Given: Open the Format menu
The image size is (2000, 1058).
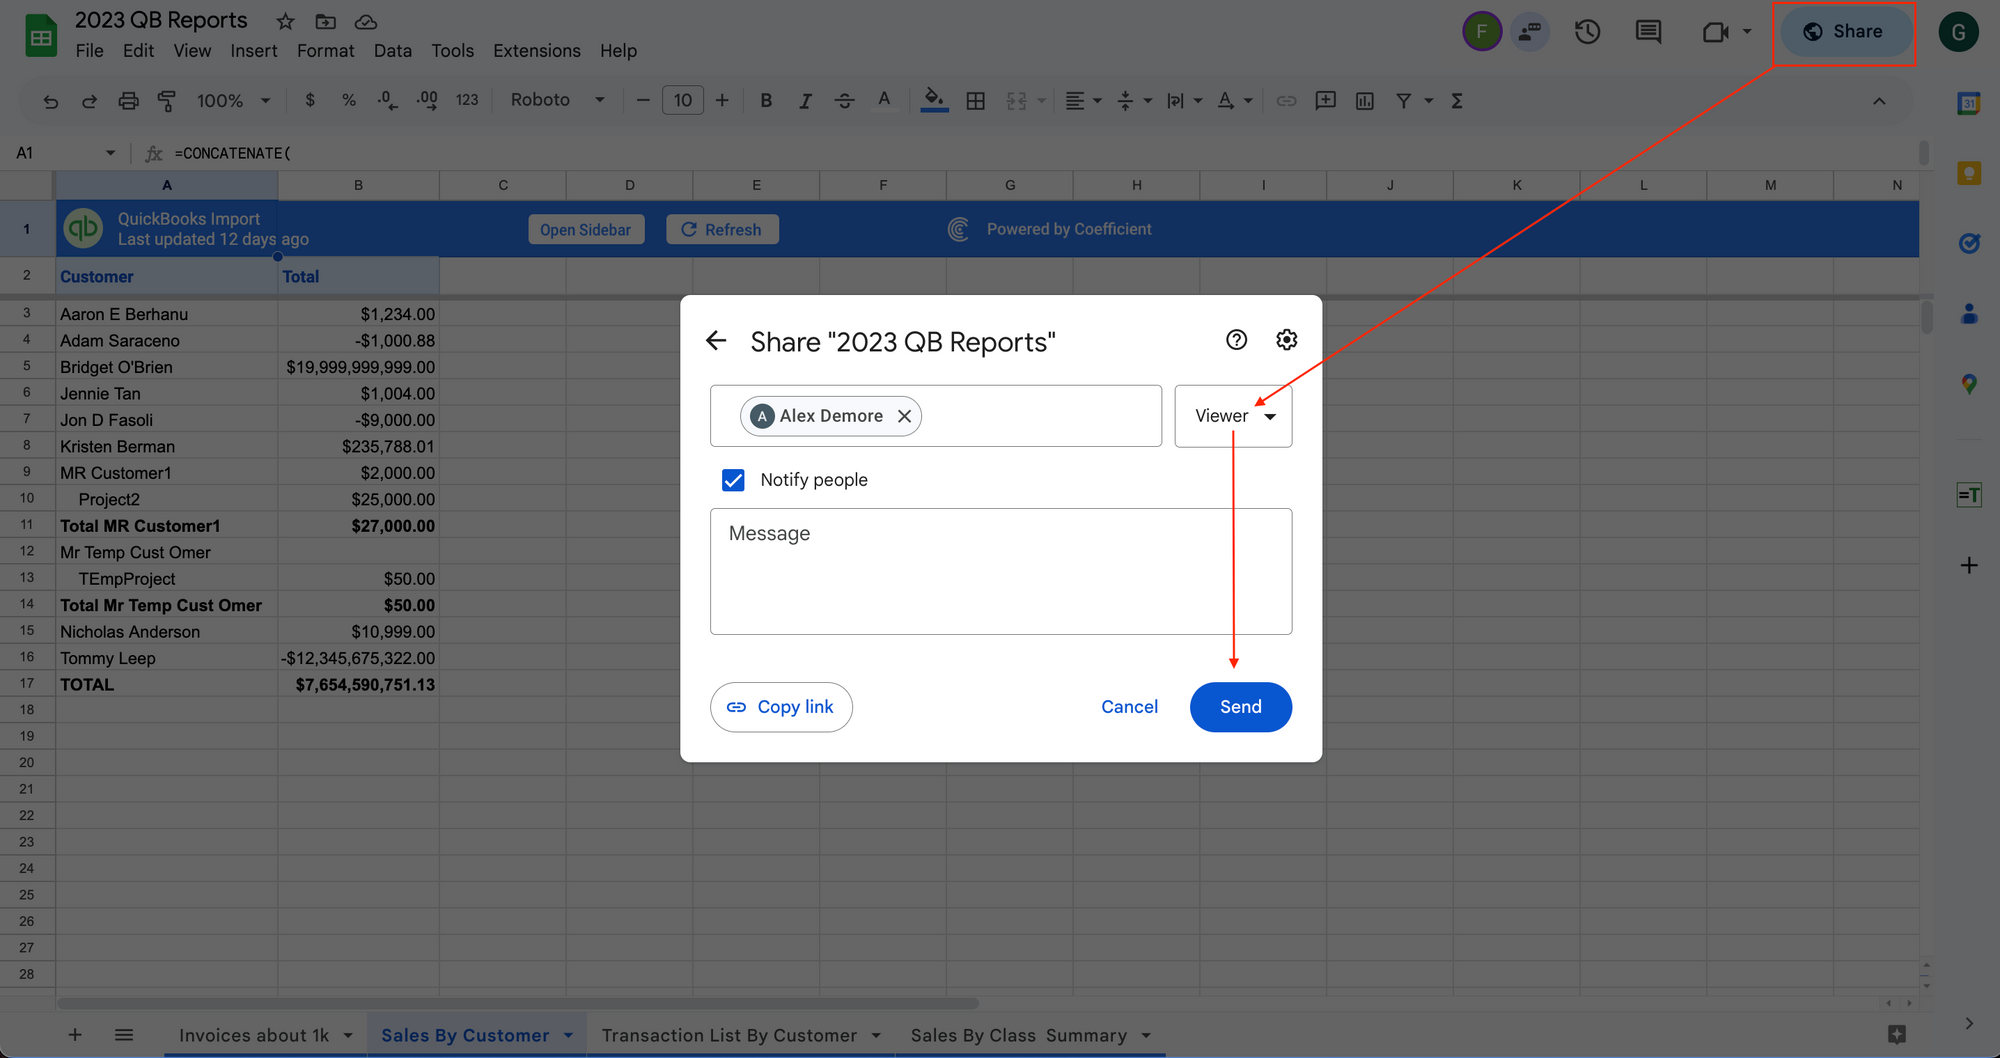Looking at the screenshot, I should (x=325, y=51).
